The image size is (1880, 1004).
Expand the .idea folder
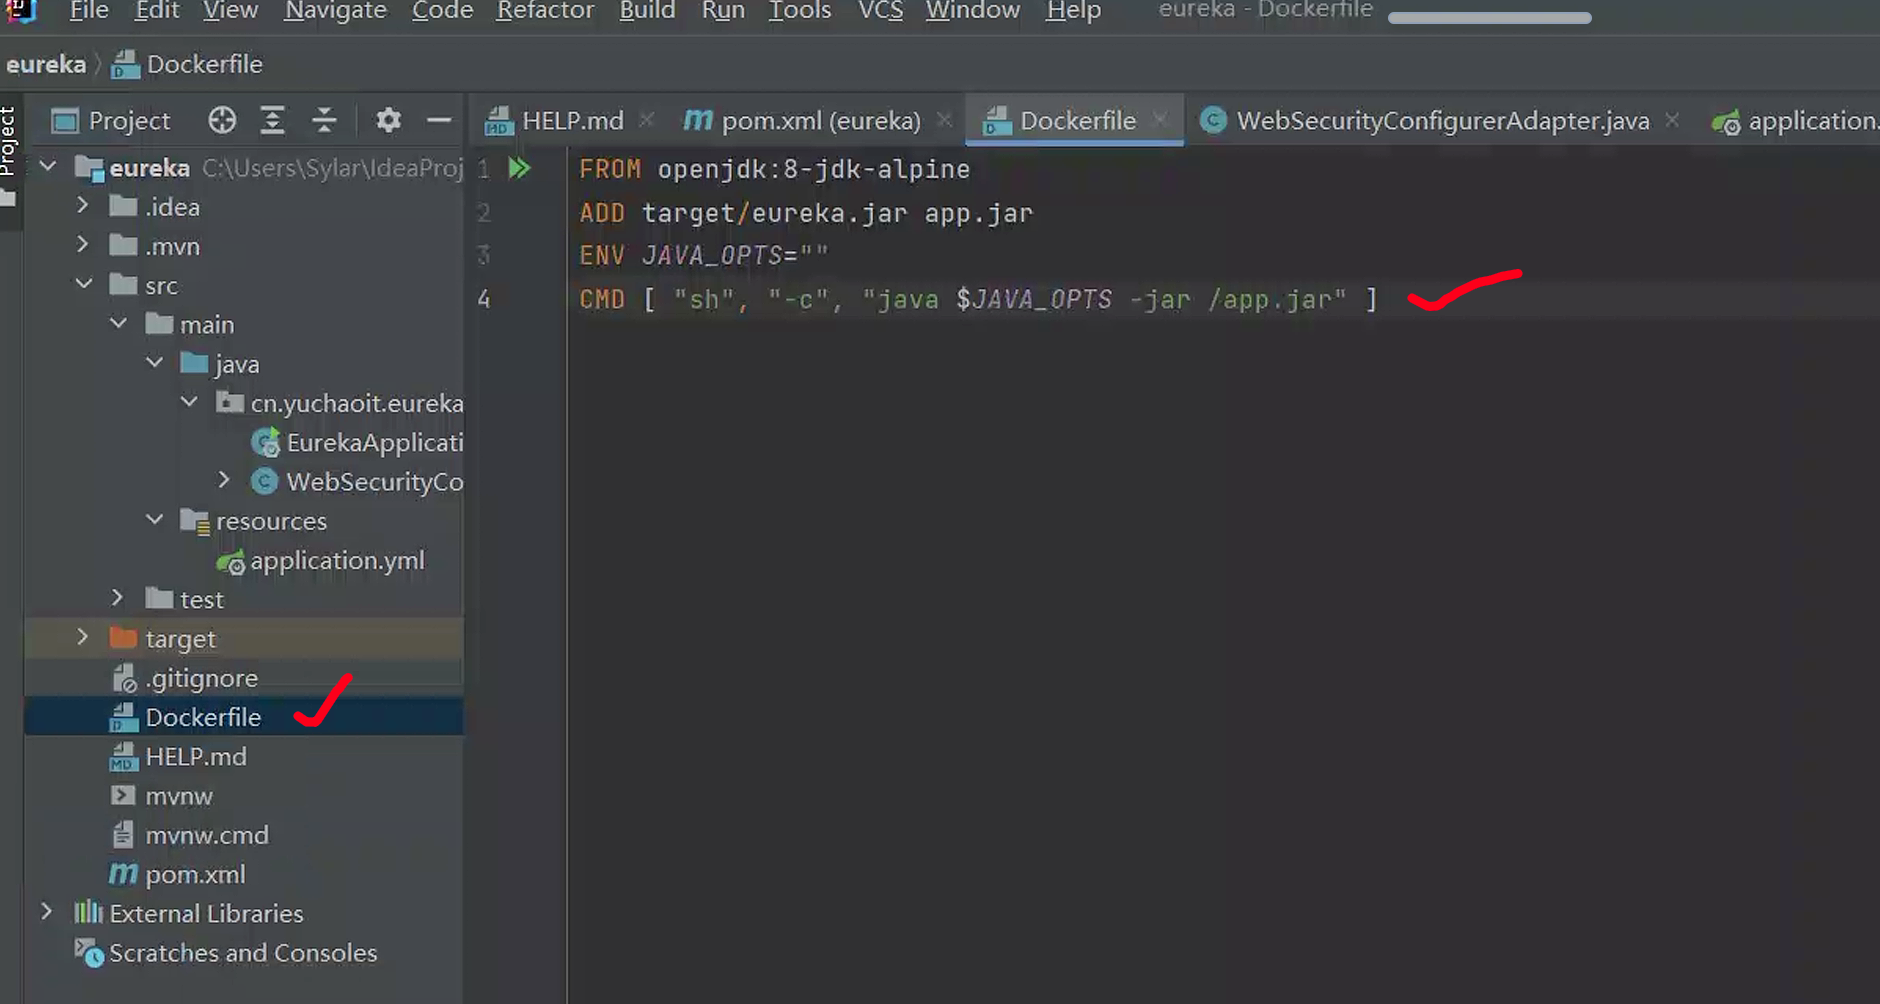(83, 206)
